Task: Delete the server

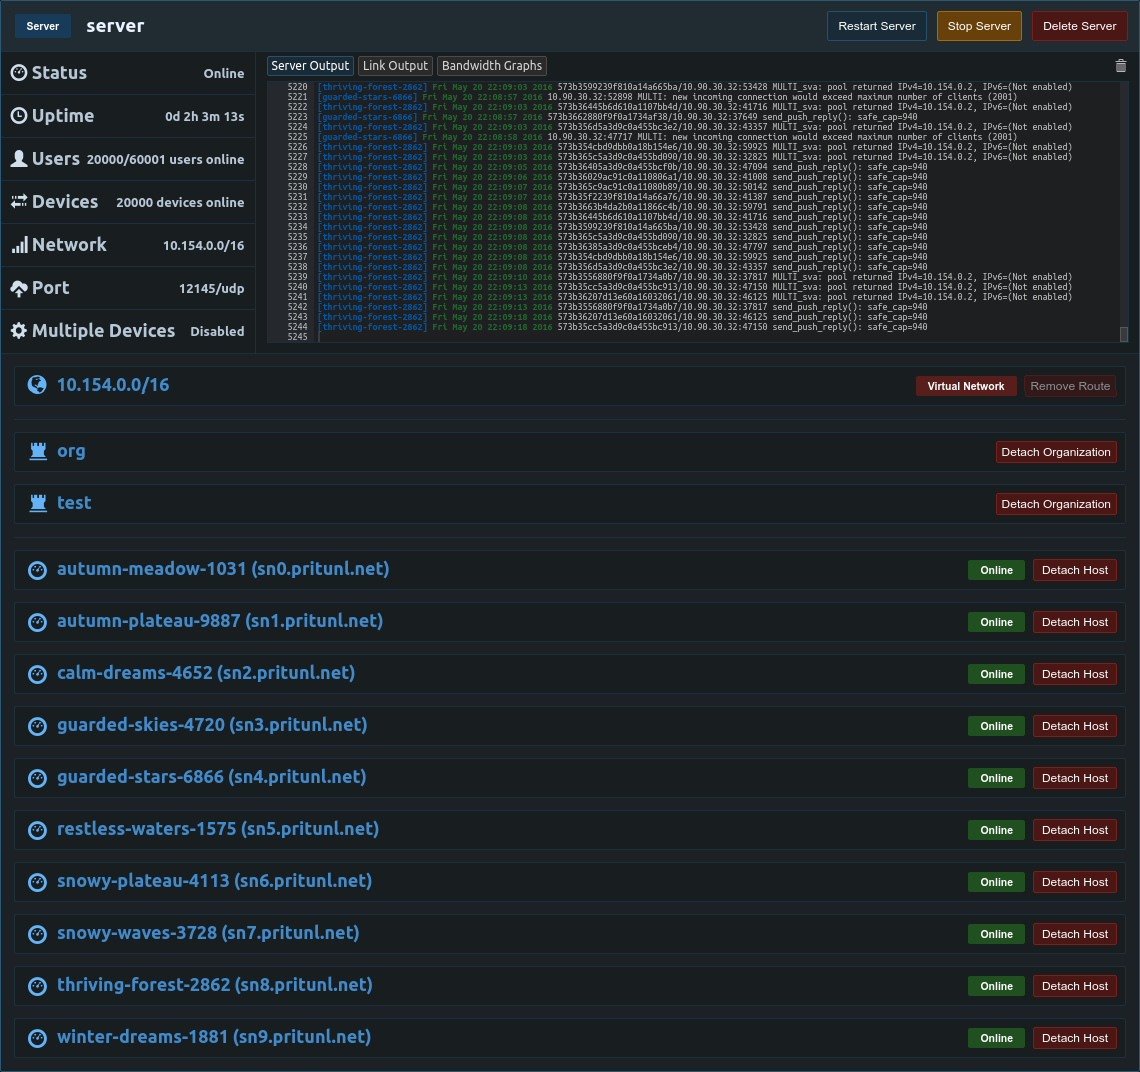Action: (1080, 26)
